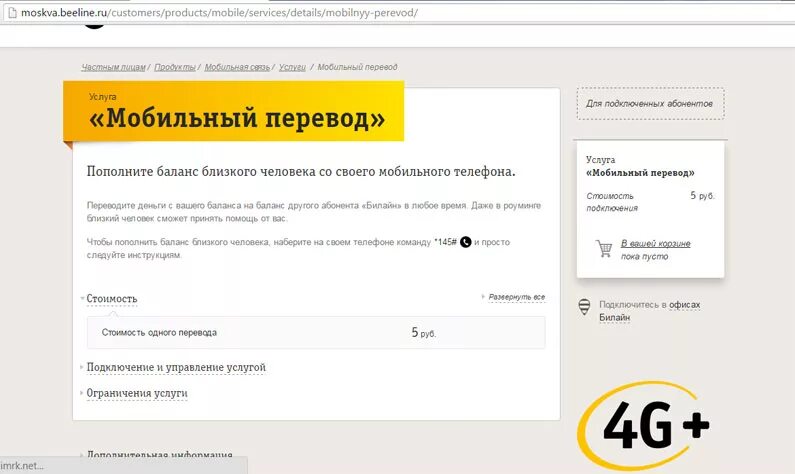Image resolution: width=795 pixels, height=474 pixels.
Task: Expand 'Ограничения услуги' section
Action: coord(137,393)
